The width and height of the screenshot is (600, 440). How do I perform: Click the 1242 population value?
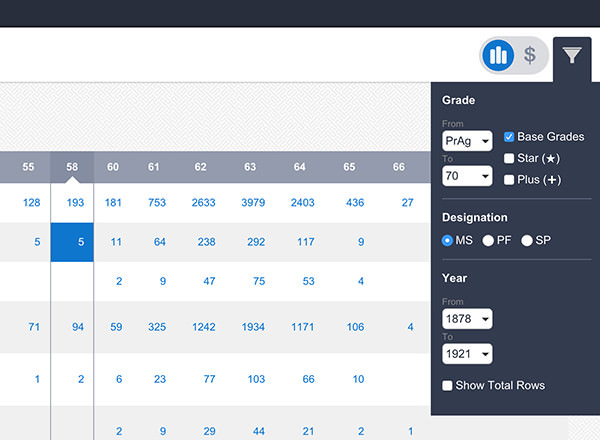[204, 327]
